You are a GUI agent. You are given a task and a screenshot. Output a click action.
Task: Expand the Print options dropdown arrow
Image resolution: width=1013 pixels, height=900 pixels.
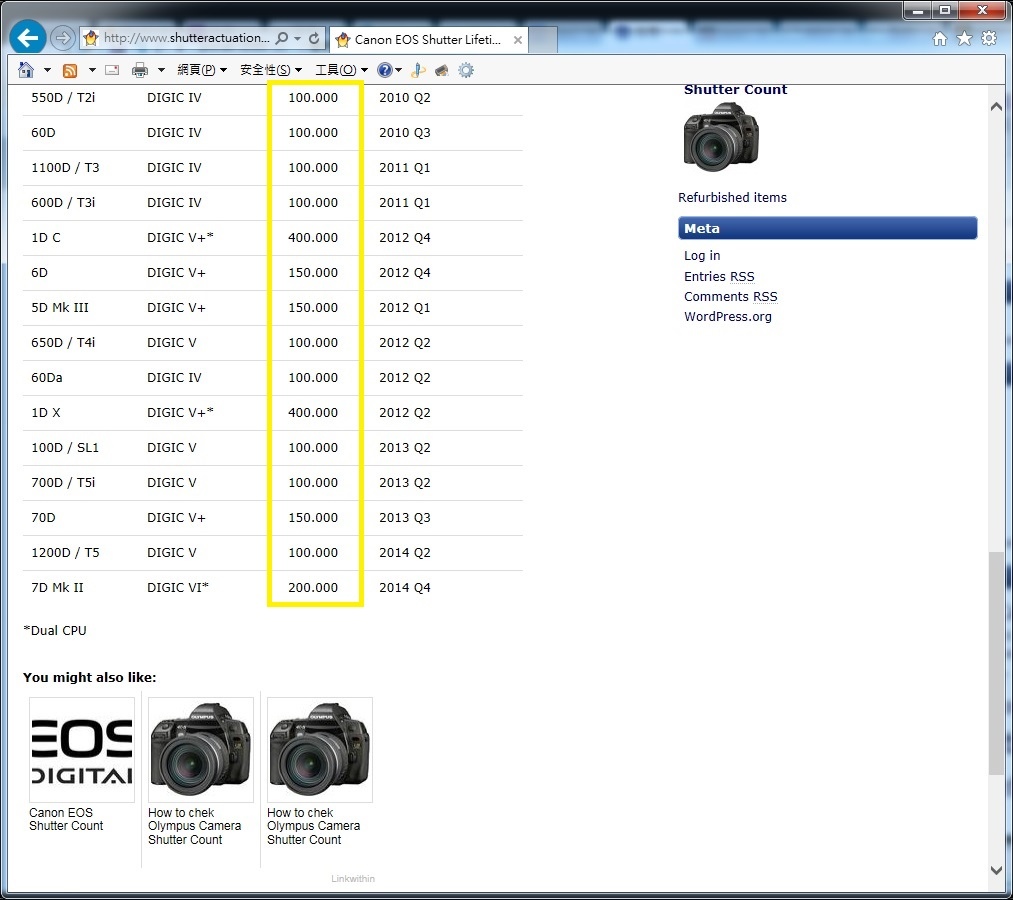(162, 70)
